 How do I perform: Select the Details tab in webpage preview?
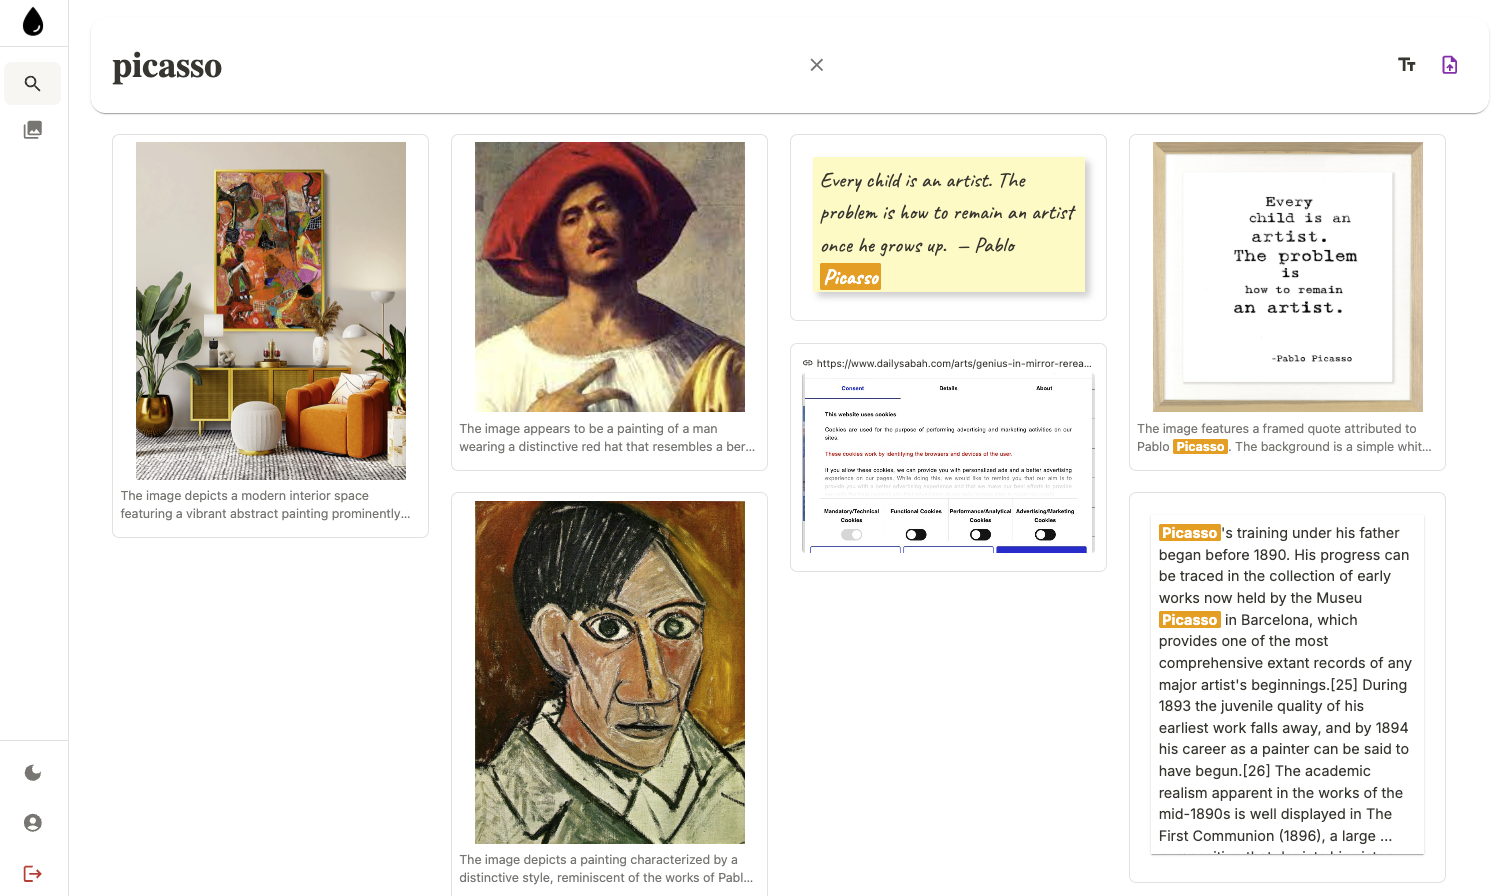click(x=948, y=388)
